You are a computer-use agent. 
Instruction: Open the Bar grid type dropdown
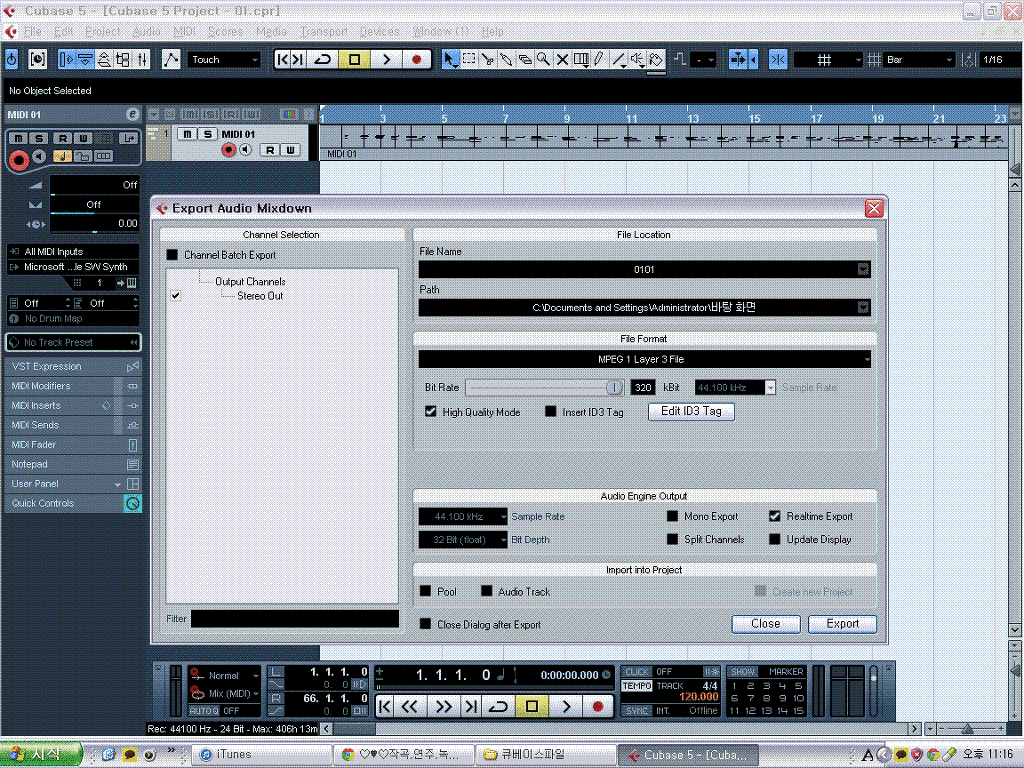920,59
